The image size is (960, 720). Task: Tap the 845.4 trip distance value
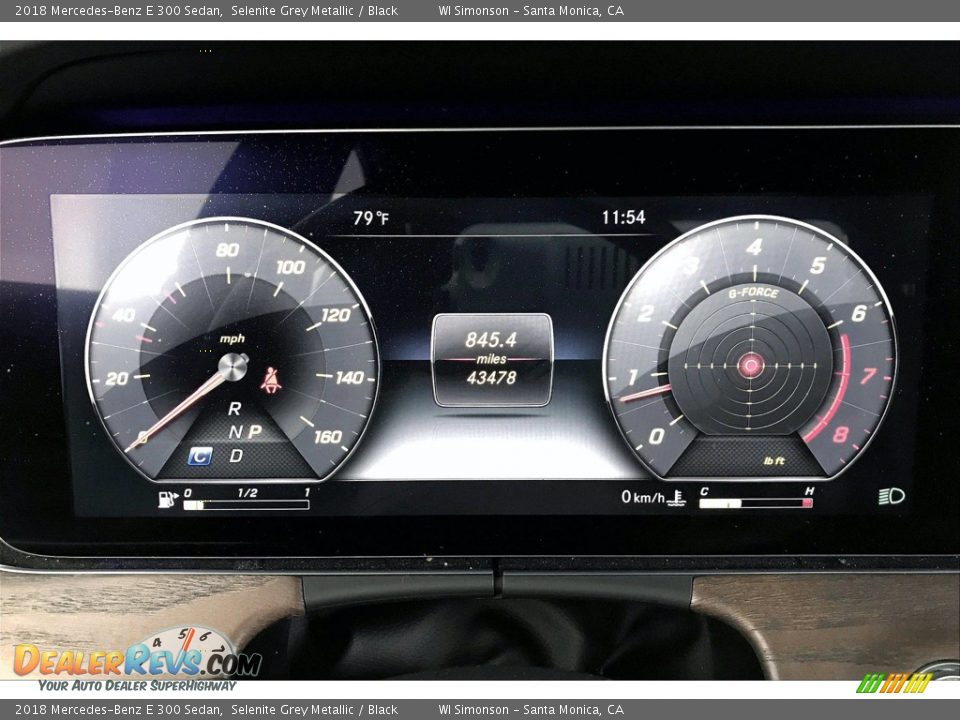coord(491,339)
